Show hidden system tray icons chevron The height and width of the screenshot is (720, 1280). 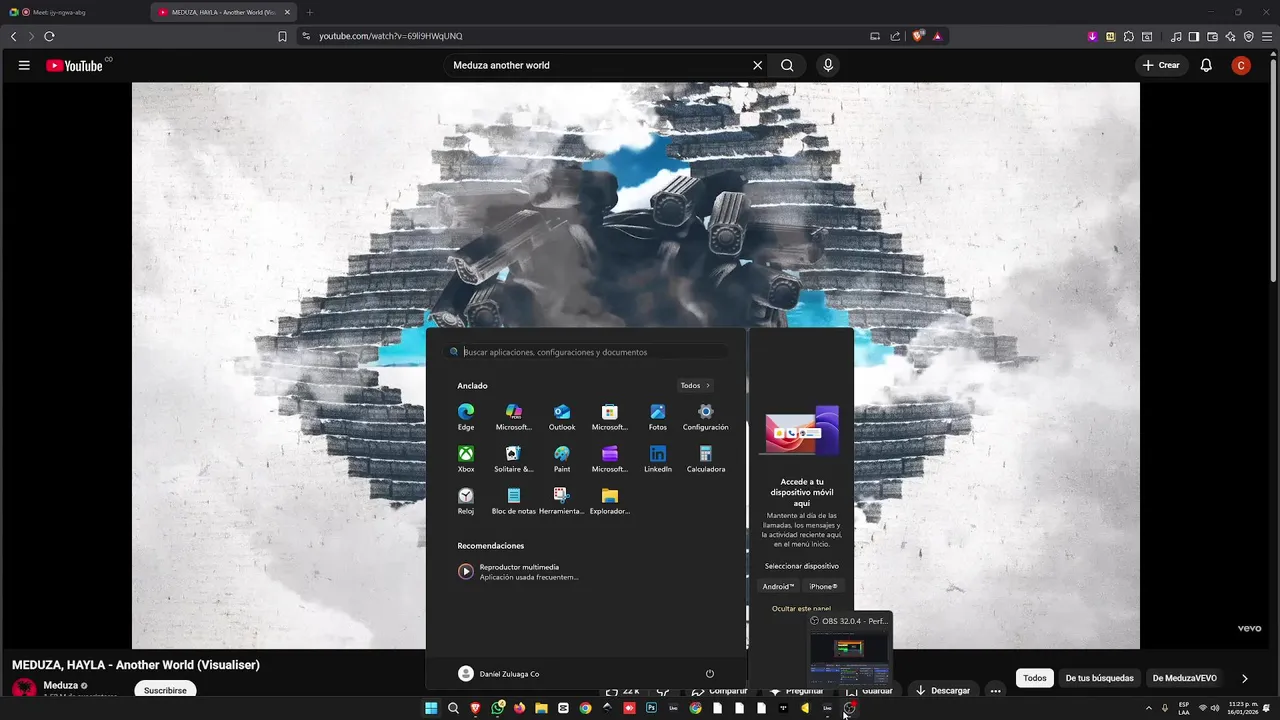pos(1148,708)
